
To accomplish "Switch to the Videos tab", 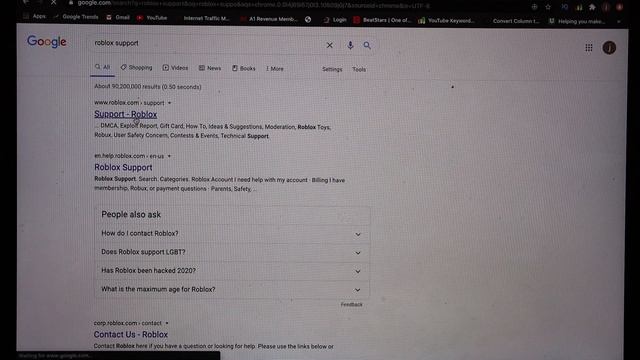I will tap(175, 68).
